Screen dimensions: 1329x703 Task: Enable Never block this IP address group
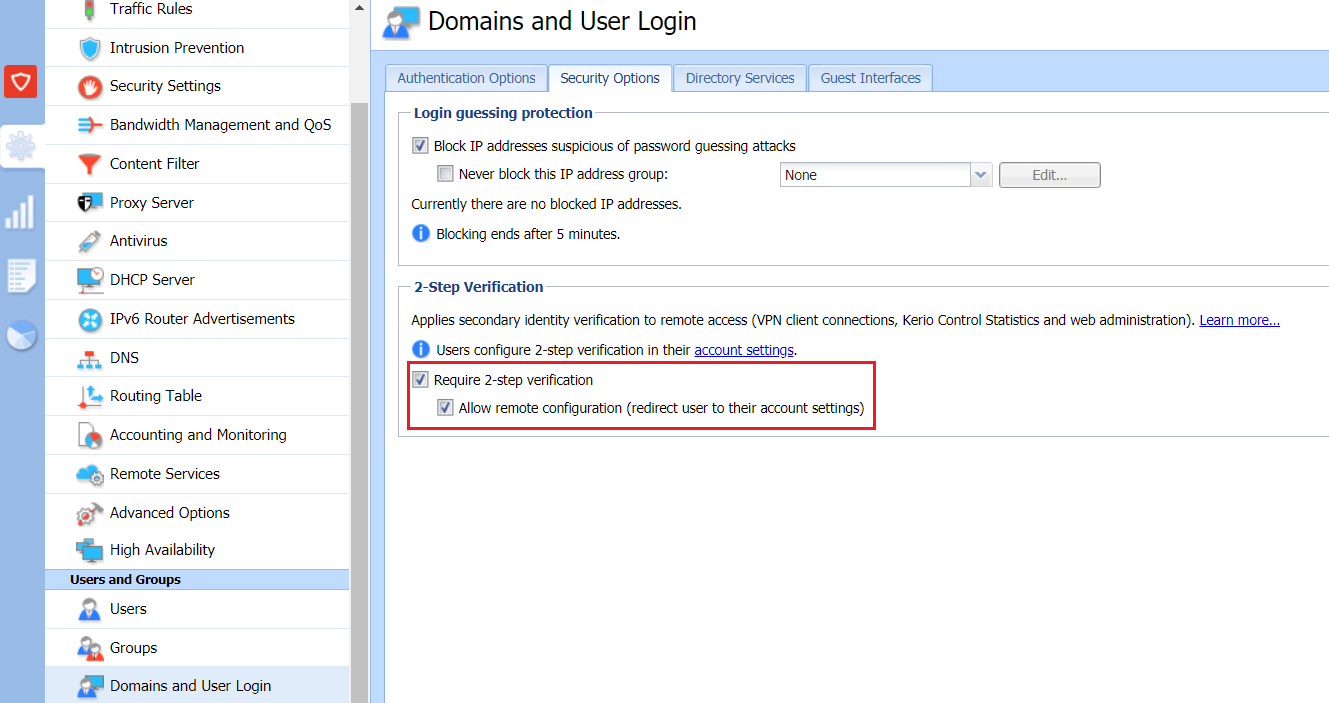point(445,174)
